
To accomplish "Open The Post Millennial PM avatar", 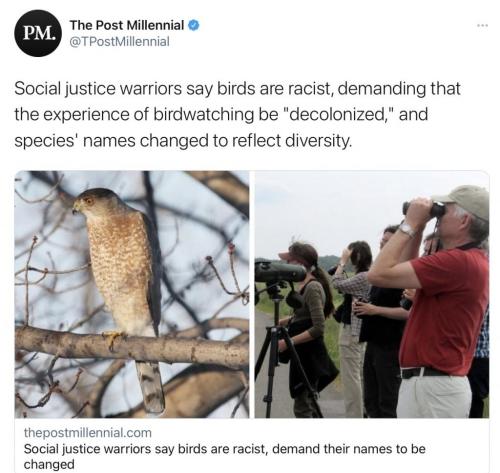I will [x=38, y=33].
